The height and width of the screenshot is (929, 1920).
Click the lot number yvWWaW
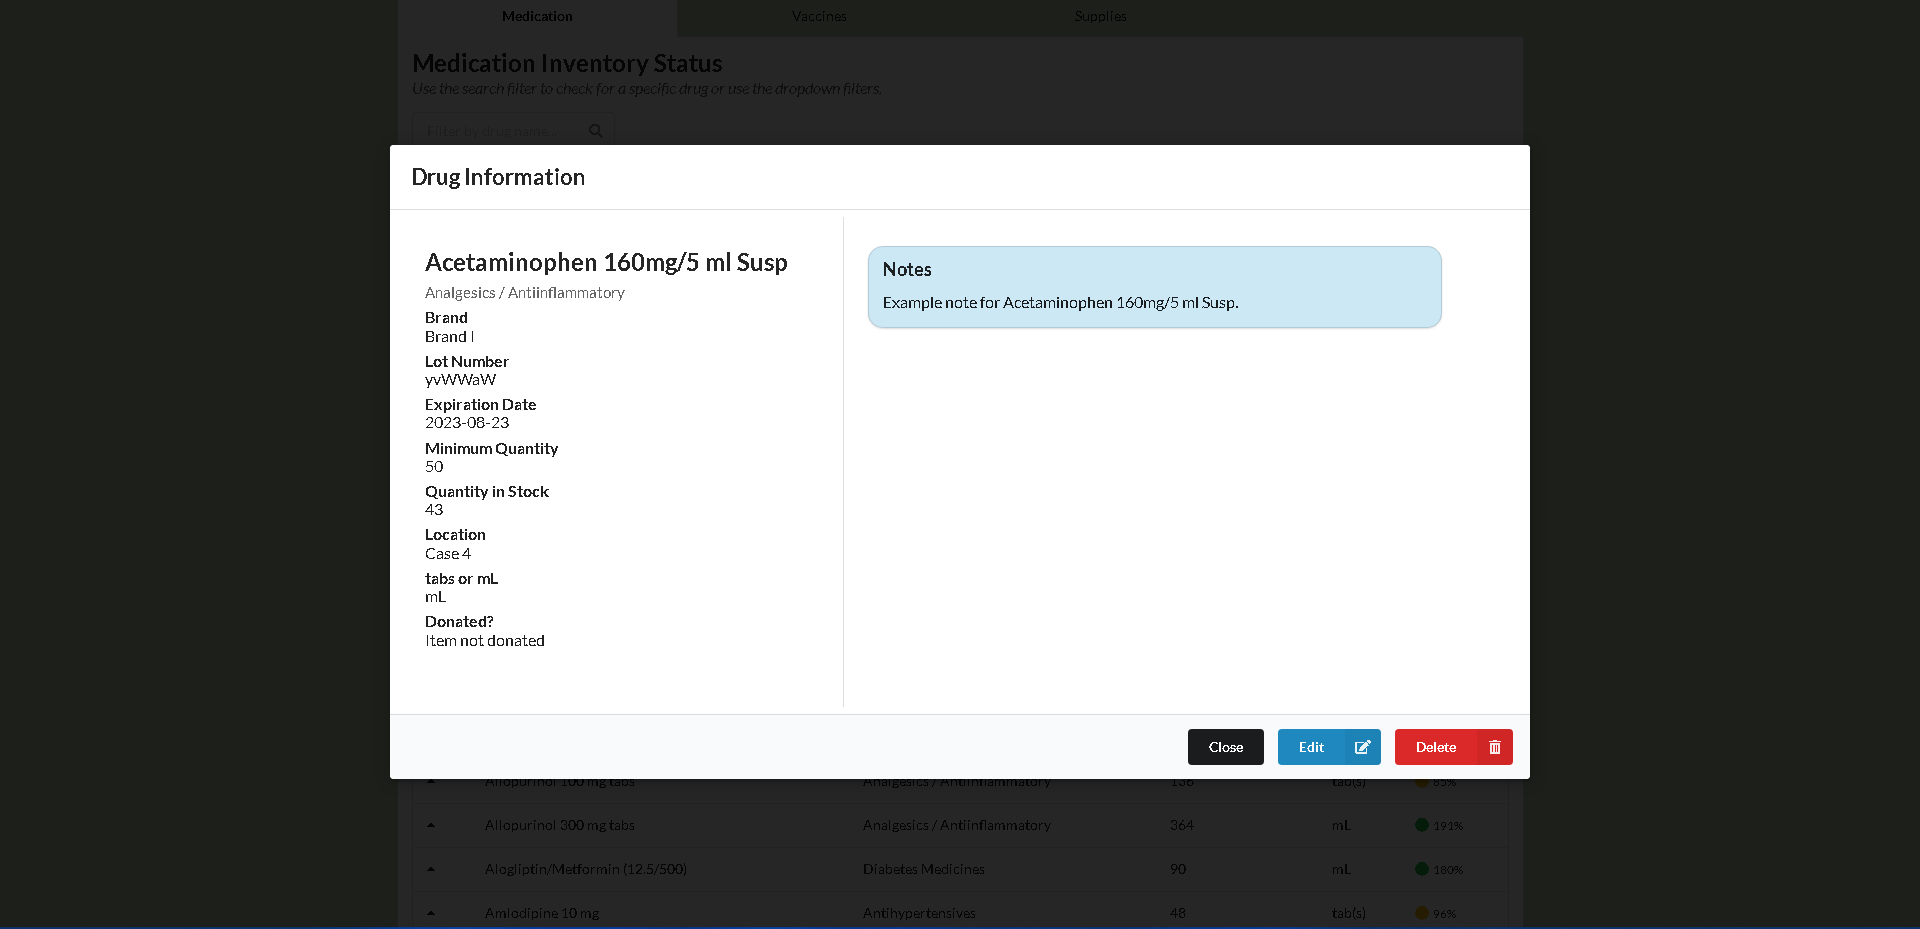(x=460, y=380)
